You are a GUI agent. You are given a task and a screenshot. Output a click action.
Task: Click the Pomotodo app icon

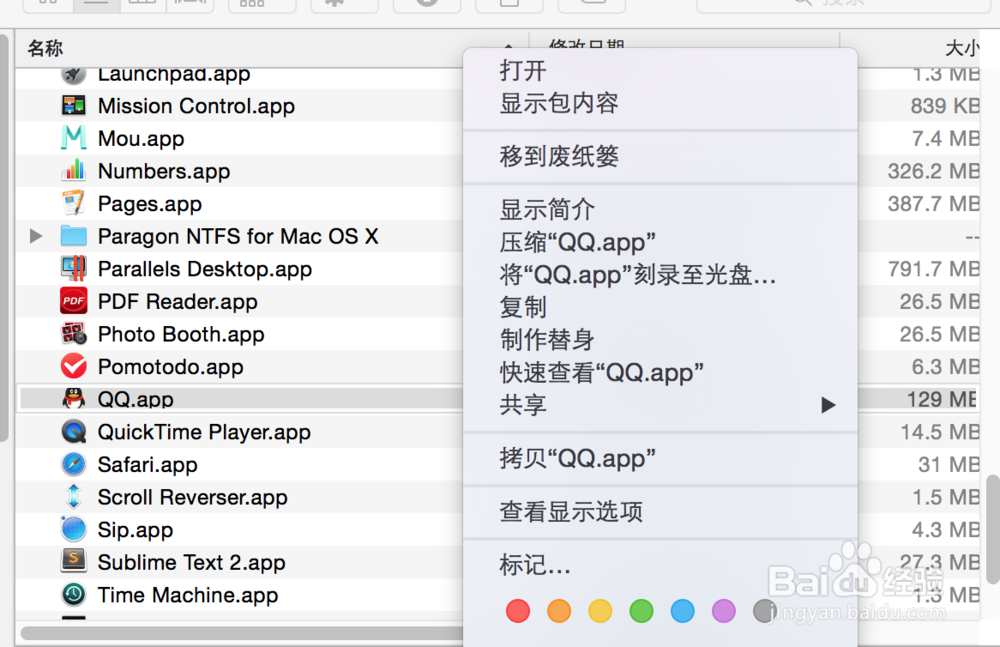[x=73, y=367]
